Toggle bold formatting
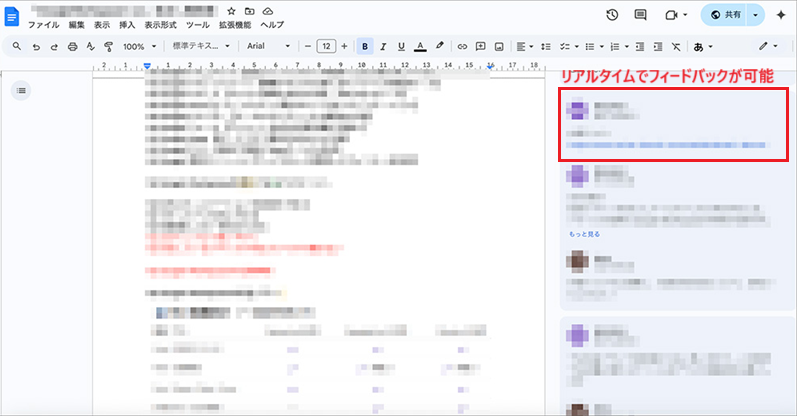 364,46
